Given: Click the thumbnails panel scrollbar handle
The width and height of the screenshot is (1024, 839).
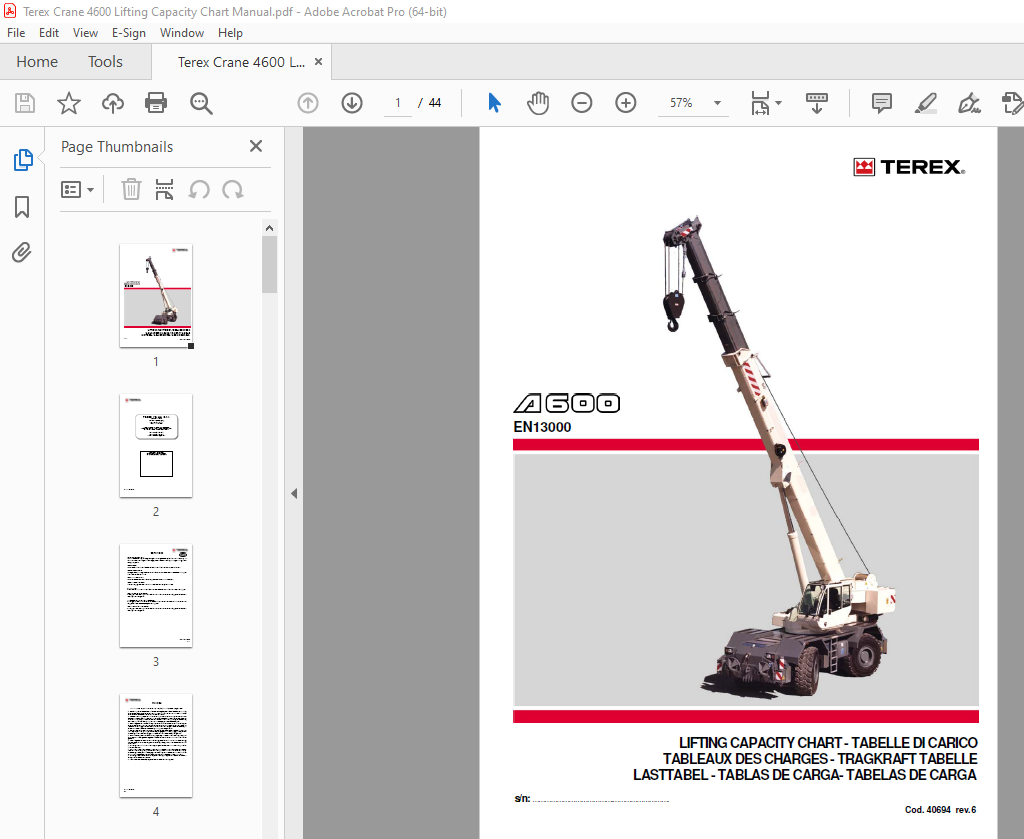Looking at the screenshot, I should 269,264.
